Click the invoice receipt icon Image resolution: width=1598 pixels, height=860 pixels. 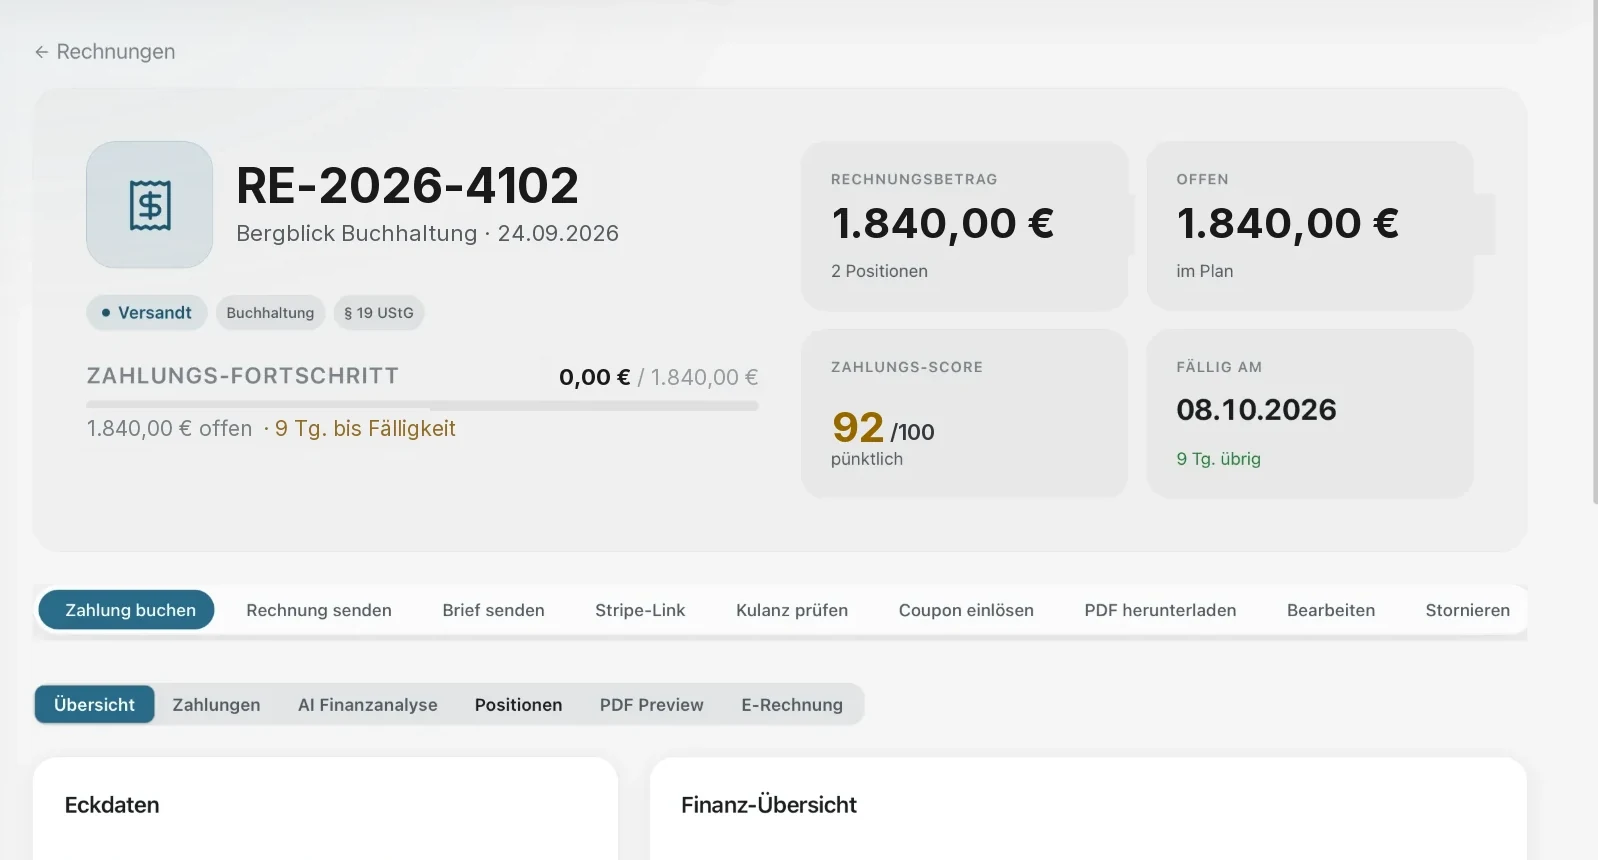[150, 205]
